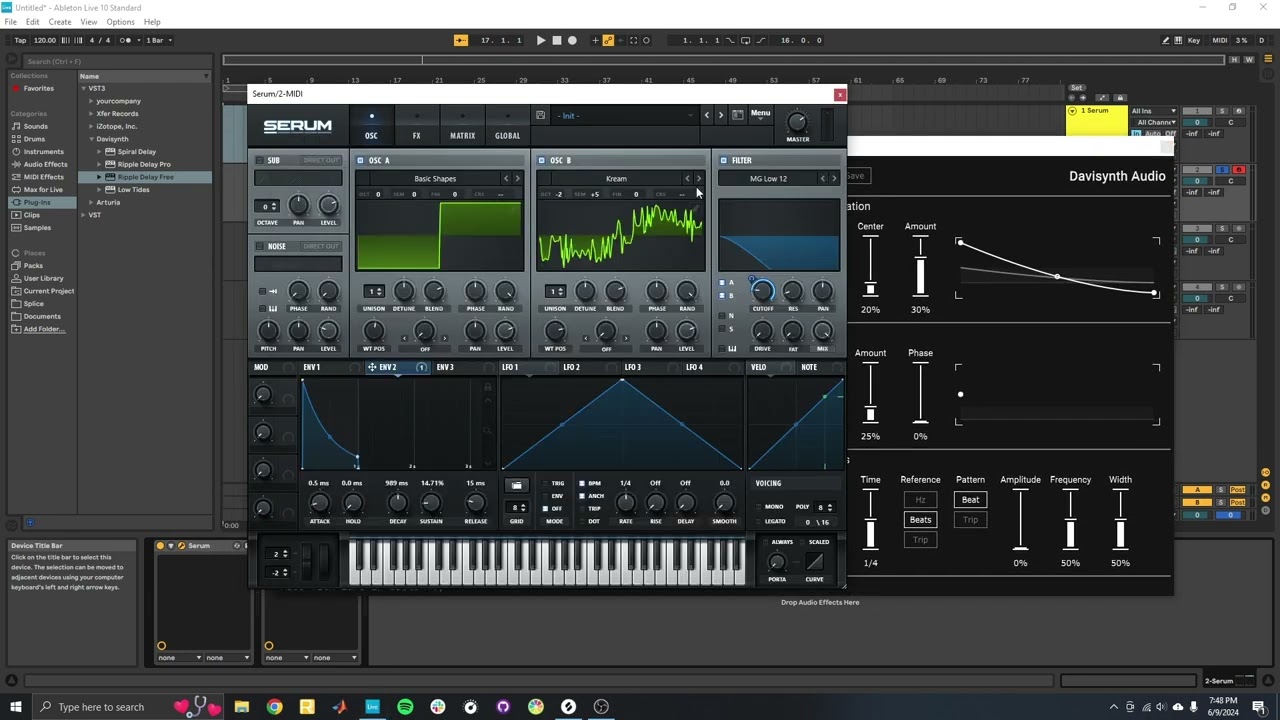The image size is (1280, 720).
Task: Toggle the LFO ANCH checkbox
Action: 582,496
